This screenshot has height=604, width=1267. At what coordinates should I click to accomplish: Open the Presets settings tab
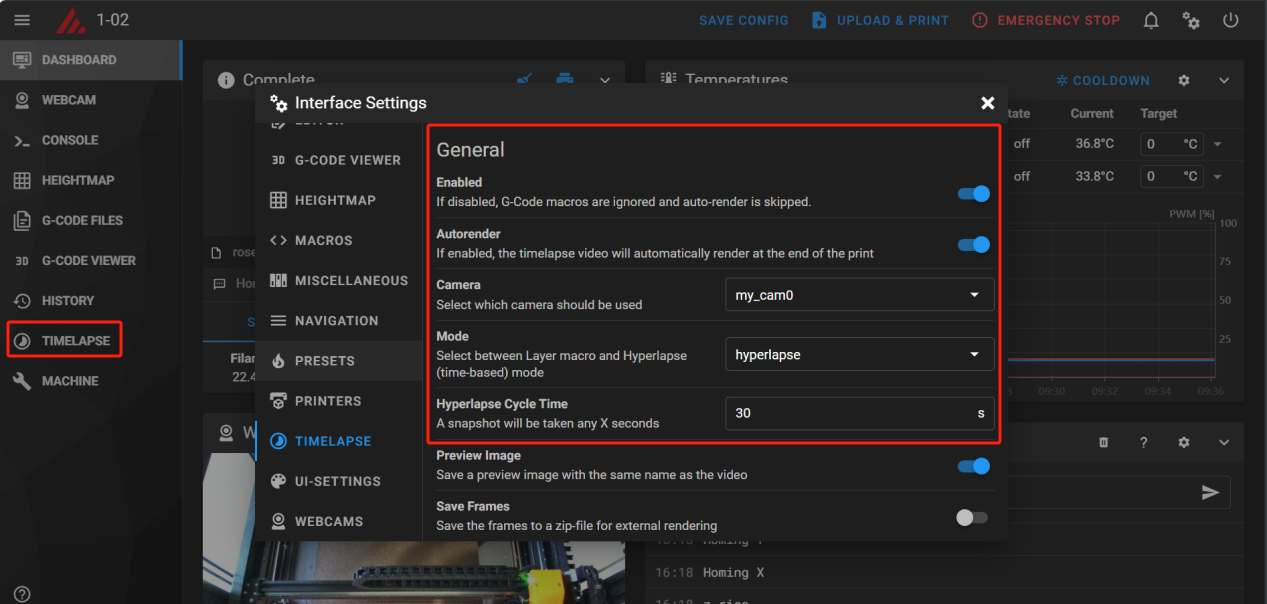pyautogui.click(x=339, y=361)
